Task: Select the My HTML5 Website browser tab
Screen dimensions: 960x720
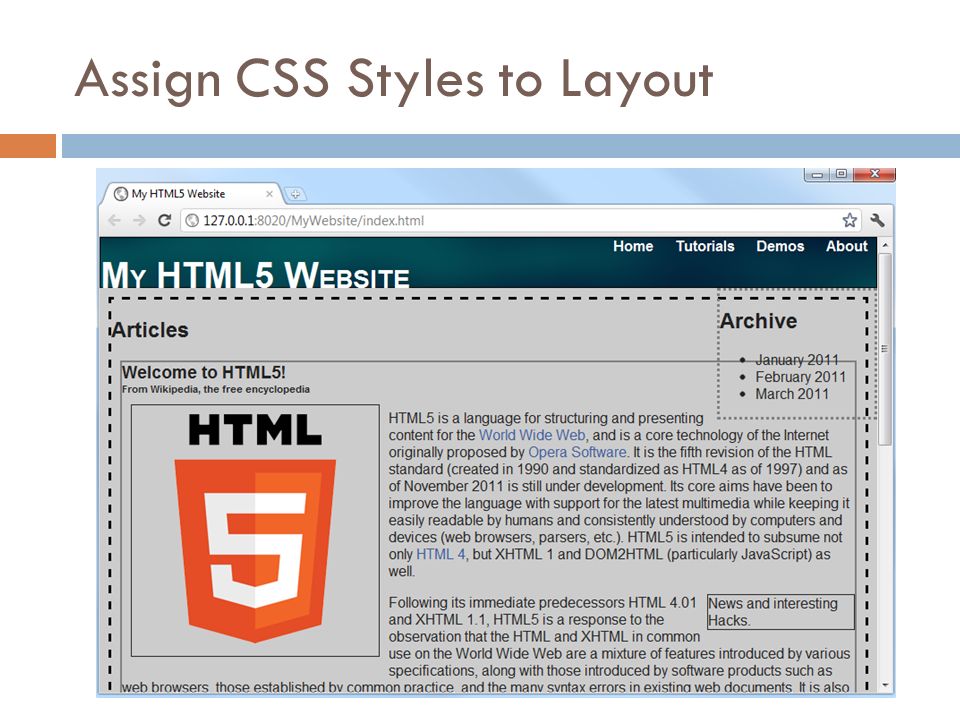Action: (x=193, y=193)
